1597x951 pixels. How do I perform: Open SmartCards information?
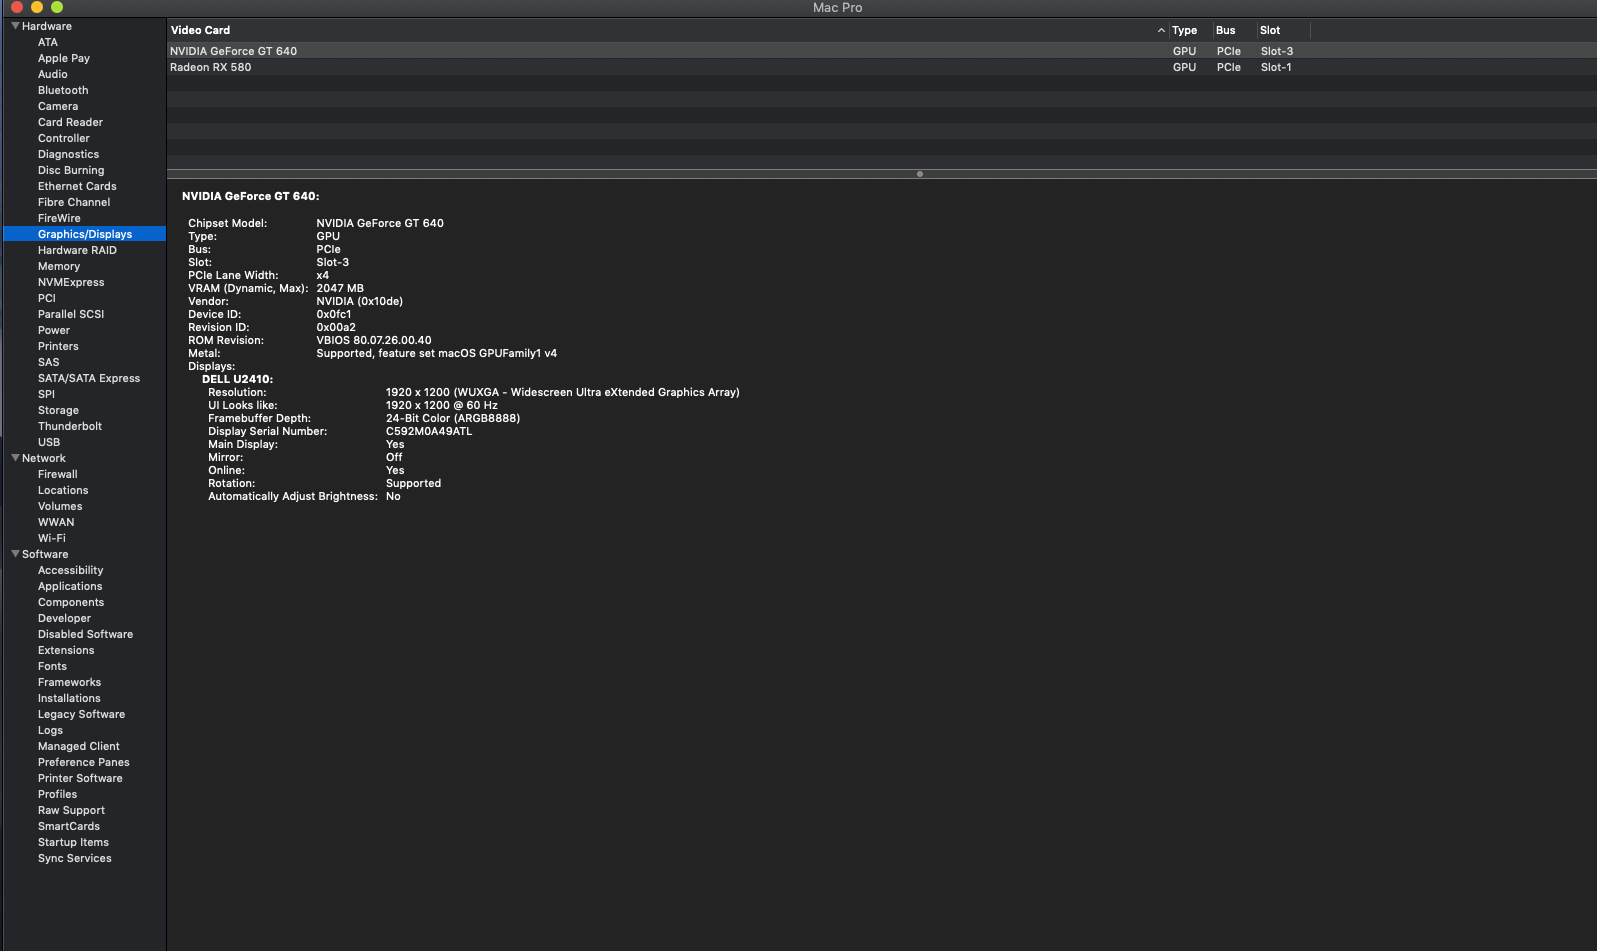pos(69,826)
